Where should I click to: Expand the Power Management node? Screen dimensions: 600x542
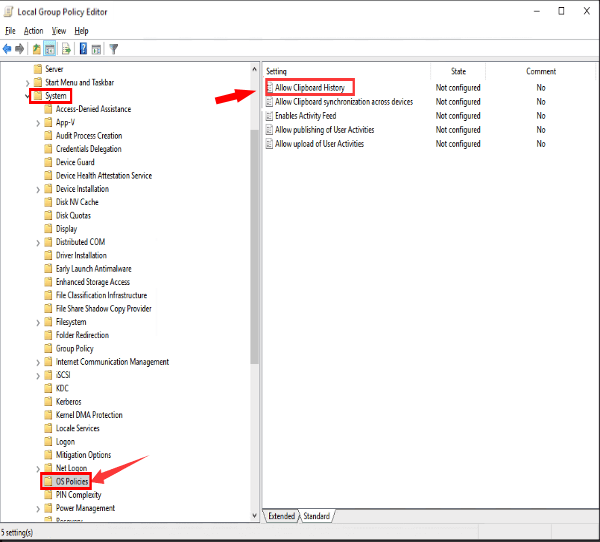point(38,509)
